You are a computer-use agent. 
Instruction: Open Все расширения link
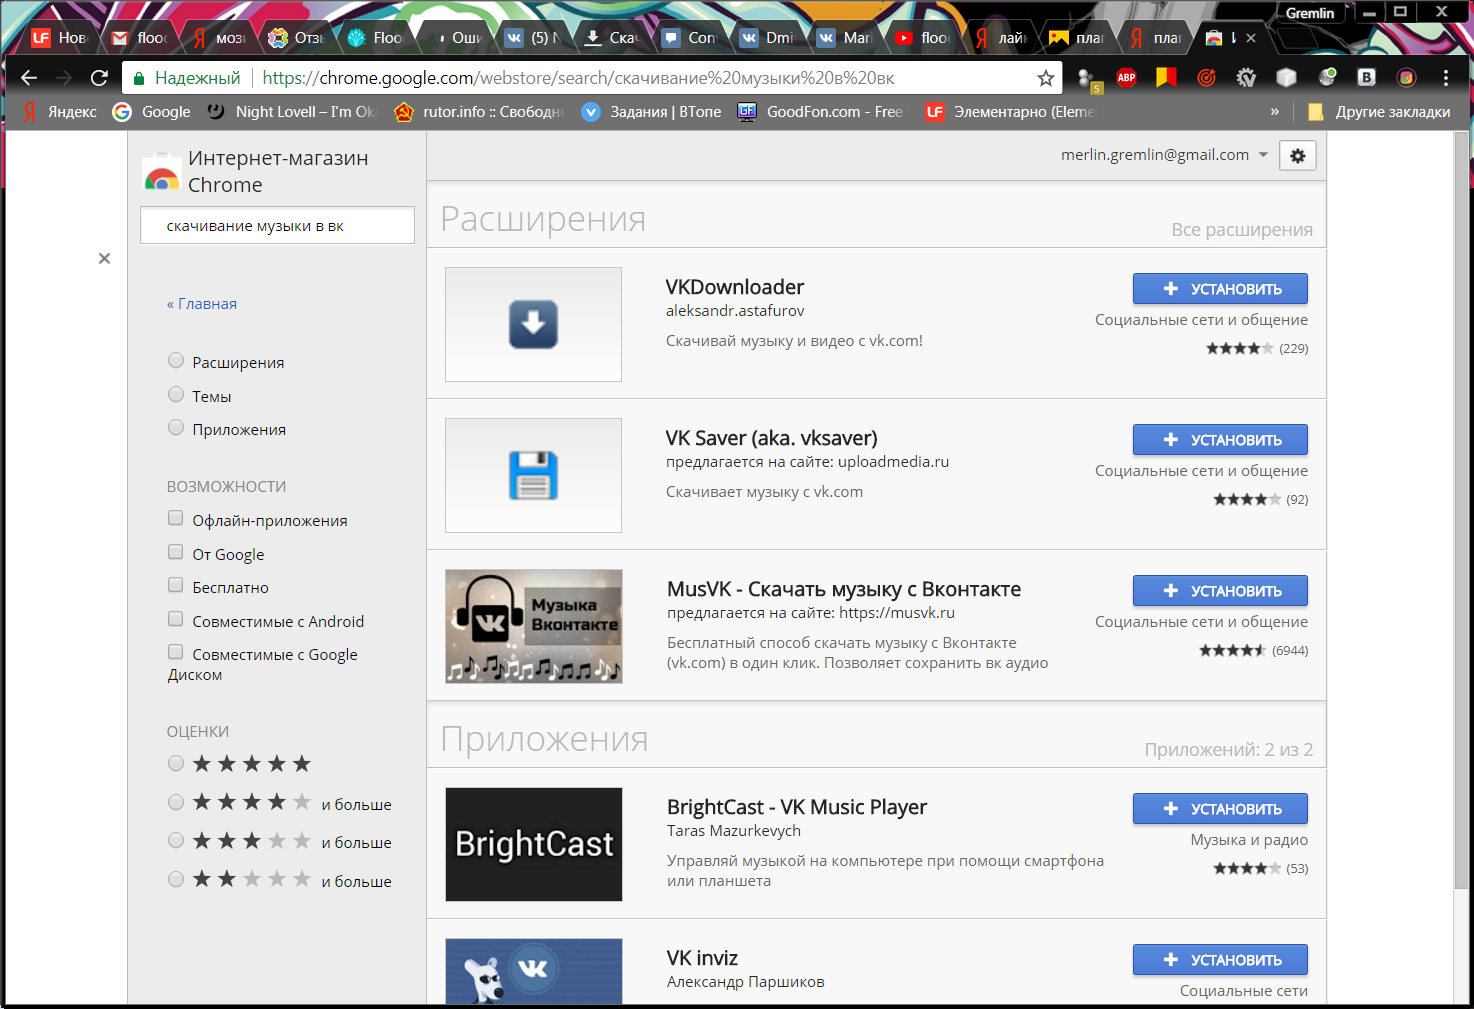[1242, 230]
